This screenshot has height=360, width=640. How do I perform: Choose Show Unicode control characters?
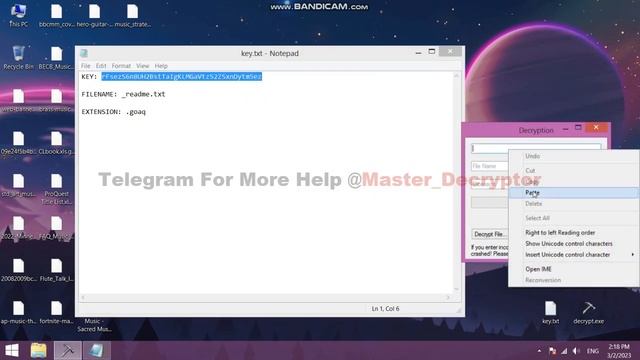(x=573, y=243)
